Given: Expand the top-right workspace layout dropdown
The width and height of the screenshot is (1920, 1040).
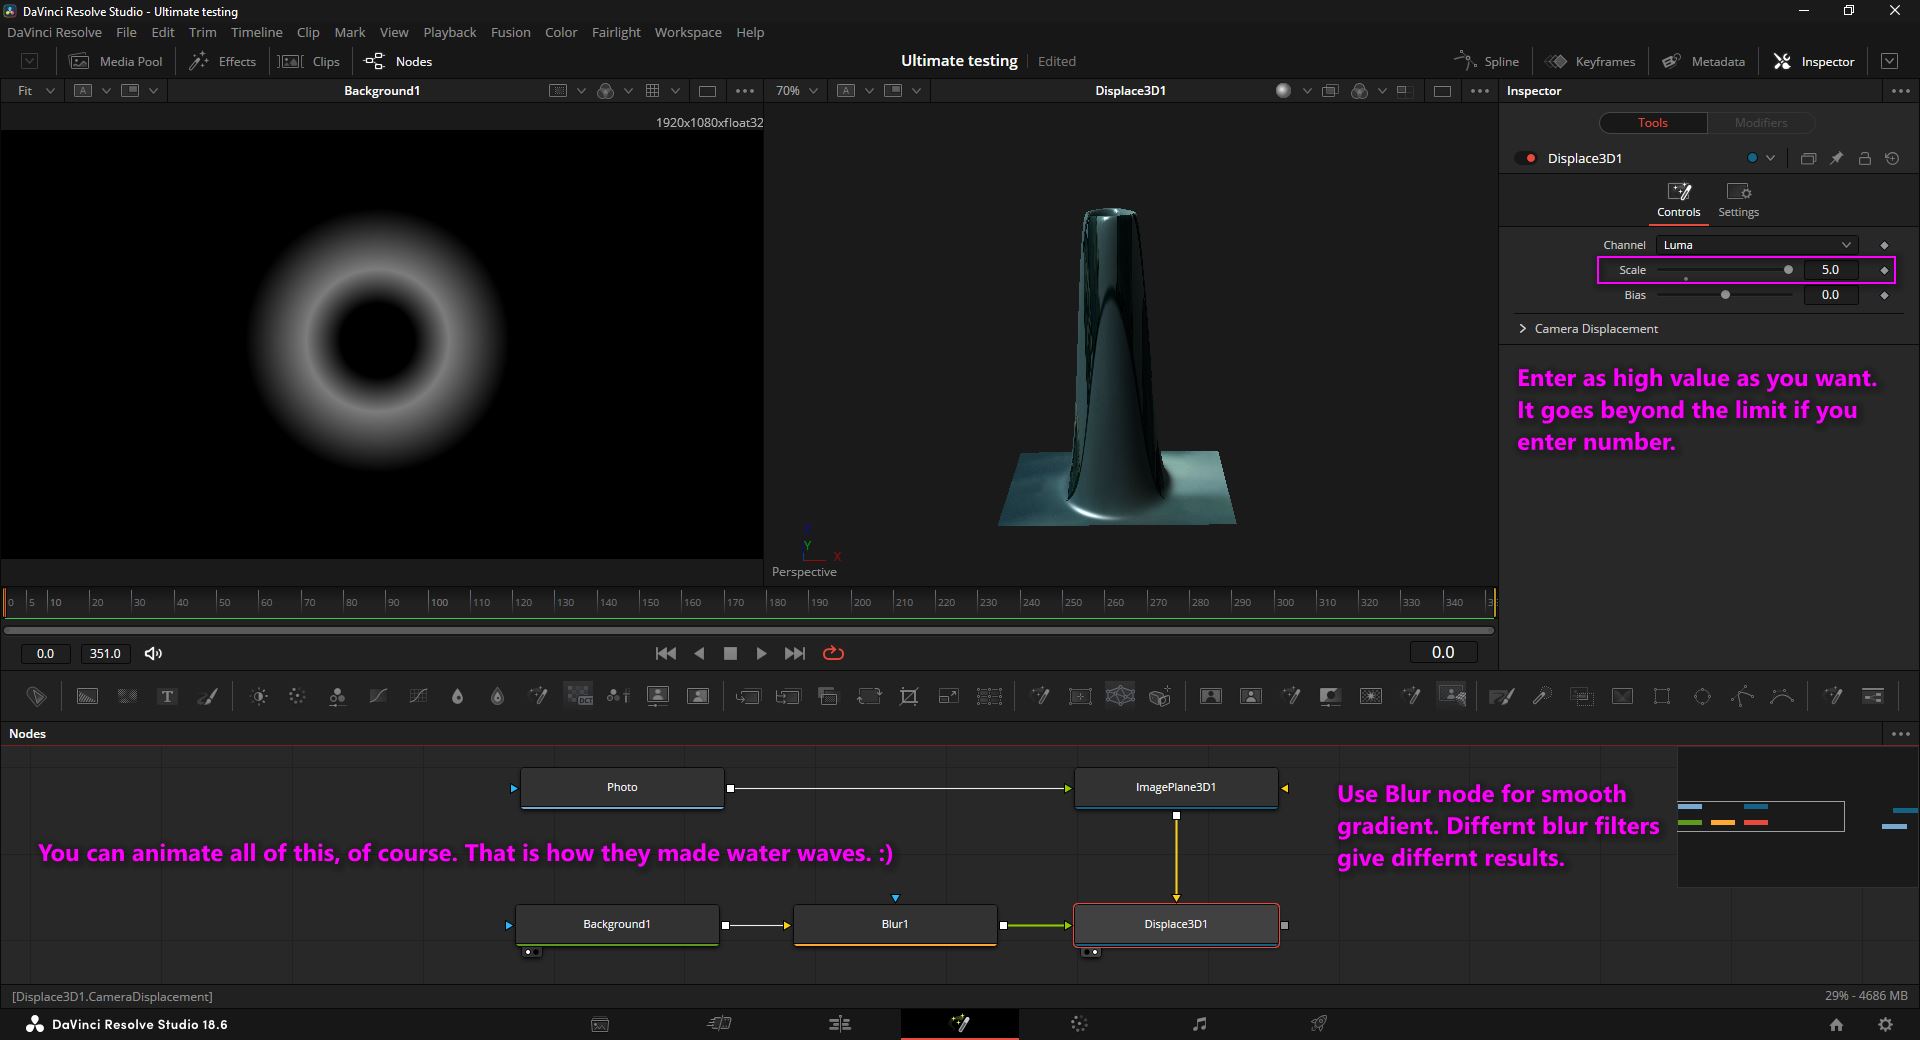Looking at the screenshot, I should (1889, 61).
